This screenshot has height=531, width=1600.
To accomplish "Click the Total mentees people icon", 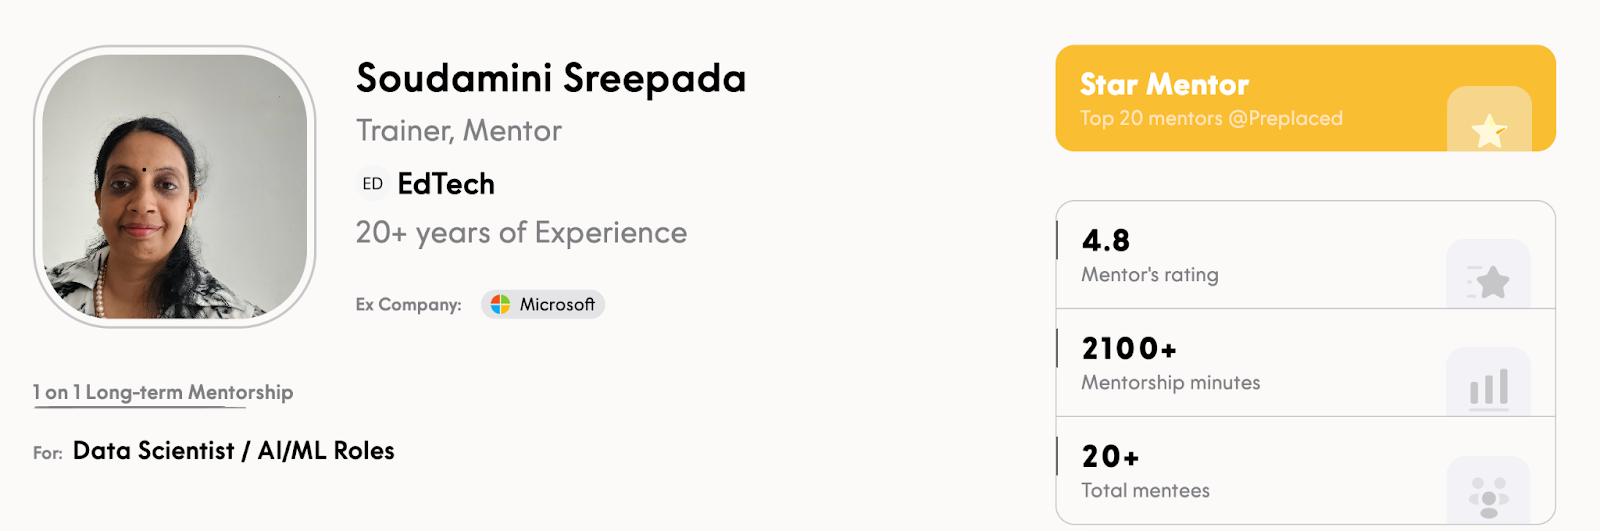I will (1489, 497).
